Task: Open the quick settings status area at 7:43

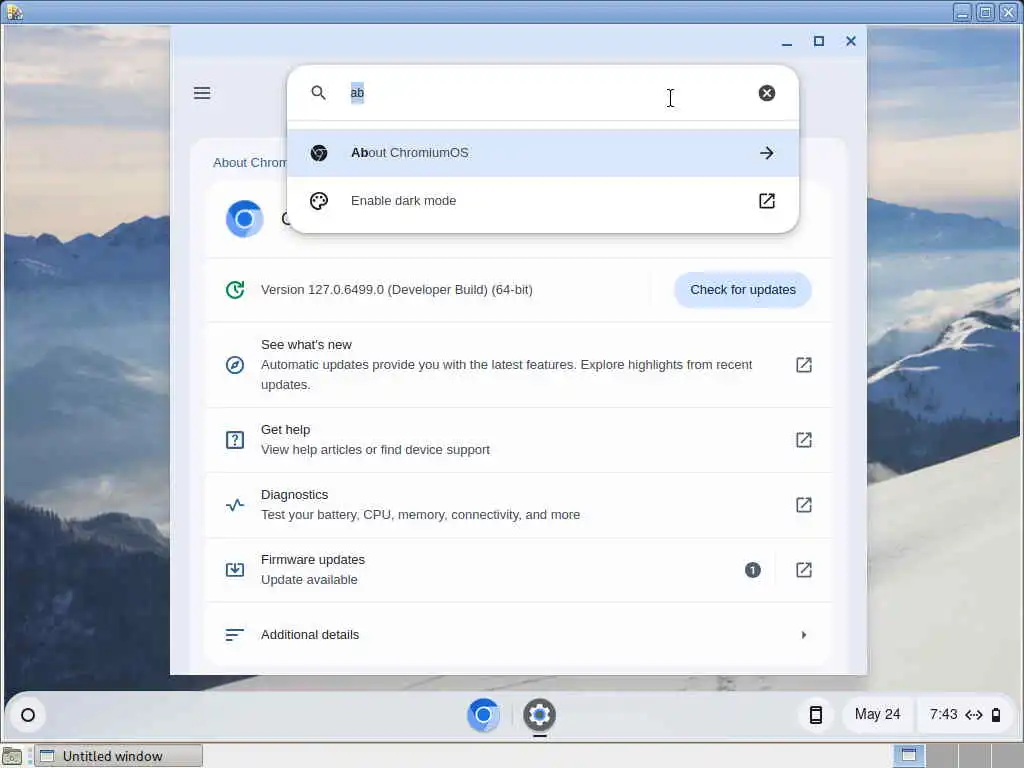Action: tap(965, 714)
